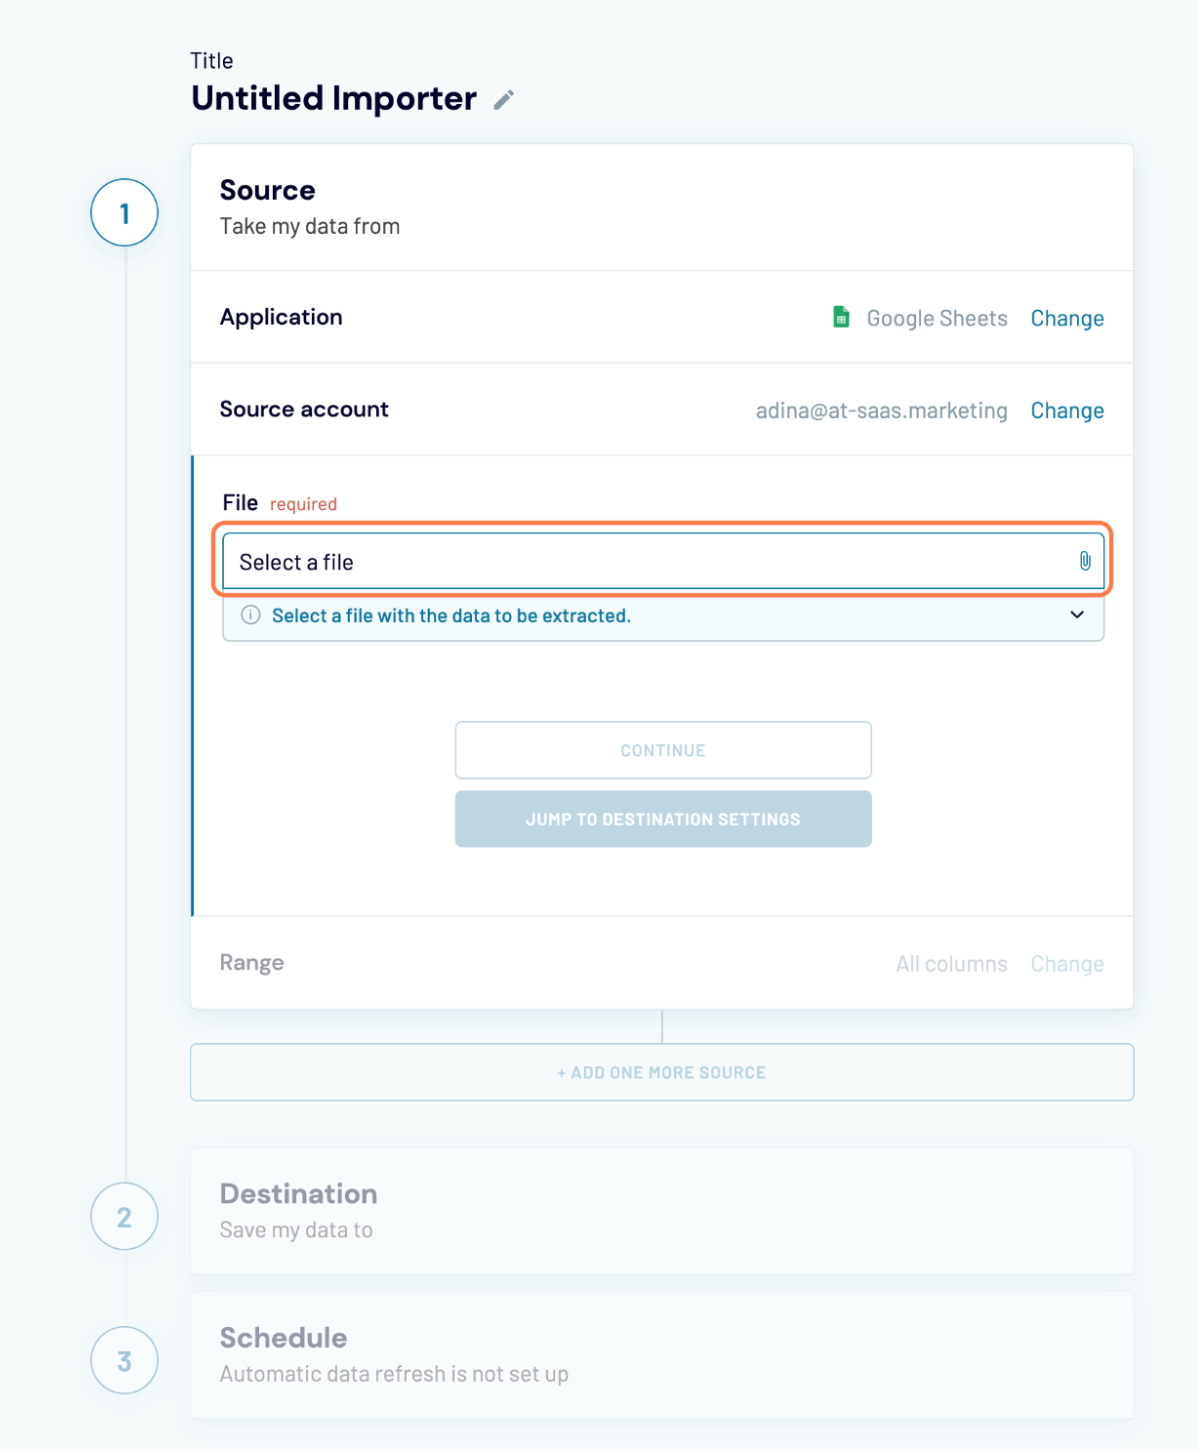
Task: Click the paperclip icon in the file field
Action: point(1085,561)
